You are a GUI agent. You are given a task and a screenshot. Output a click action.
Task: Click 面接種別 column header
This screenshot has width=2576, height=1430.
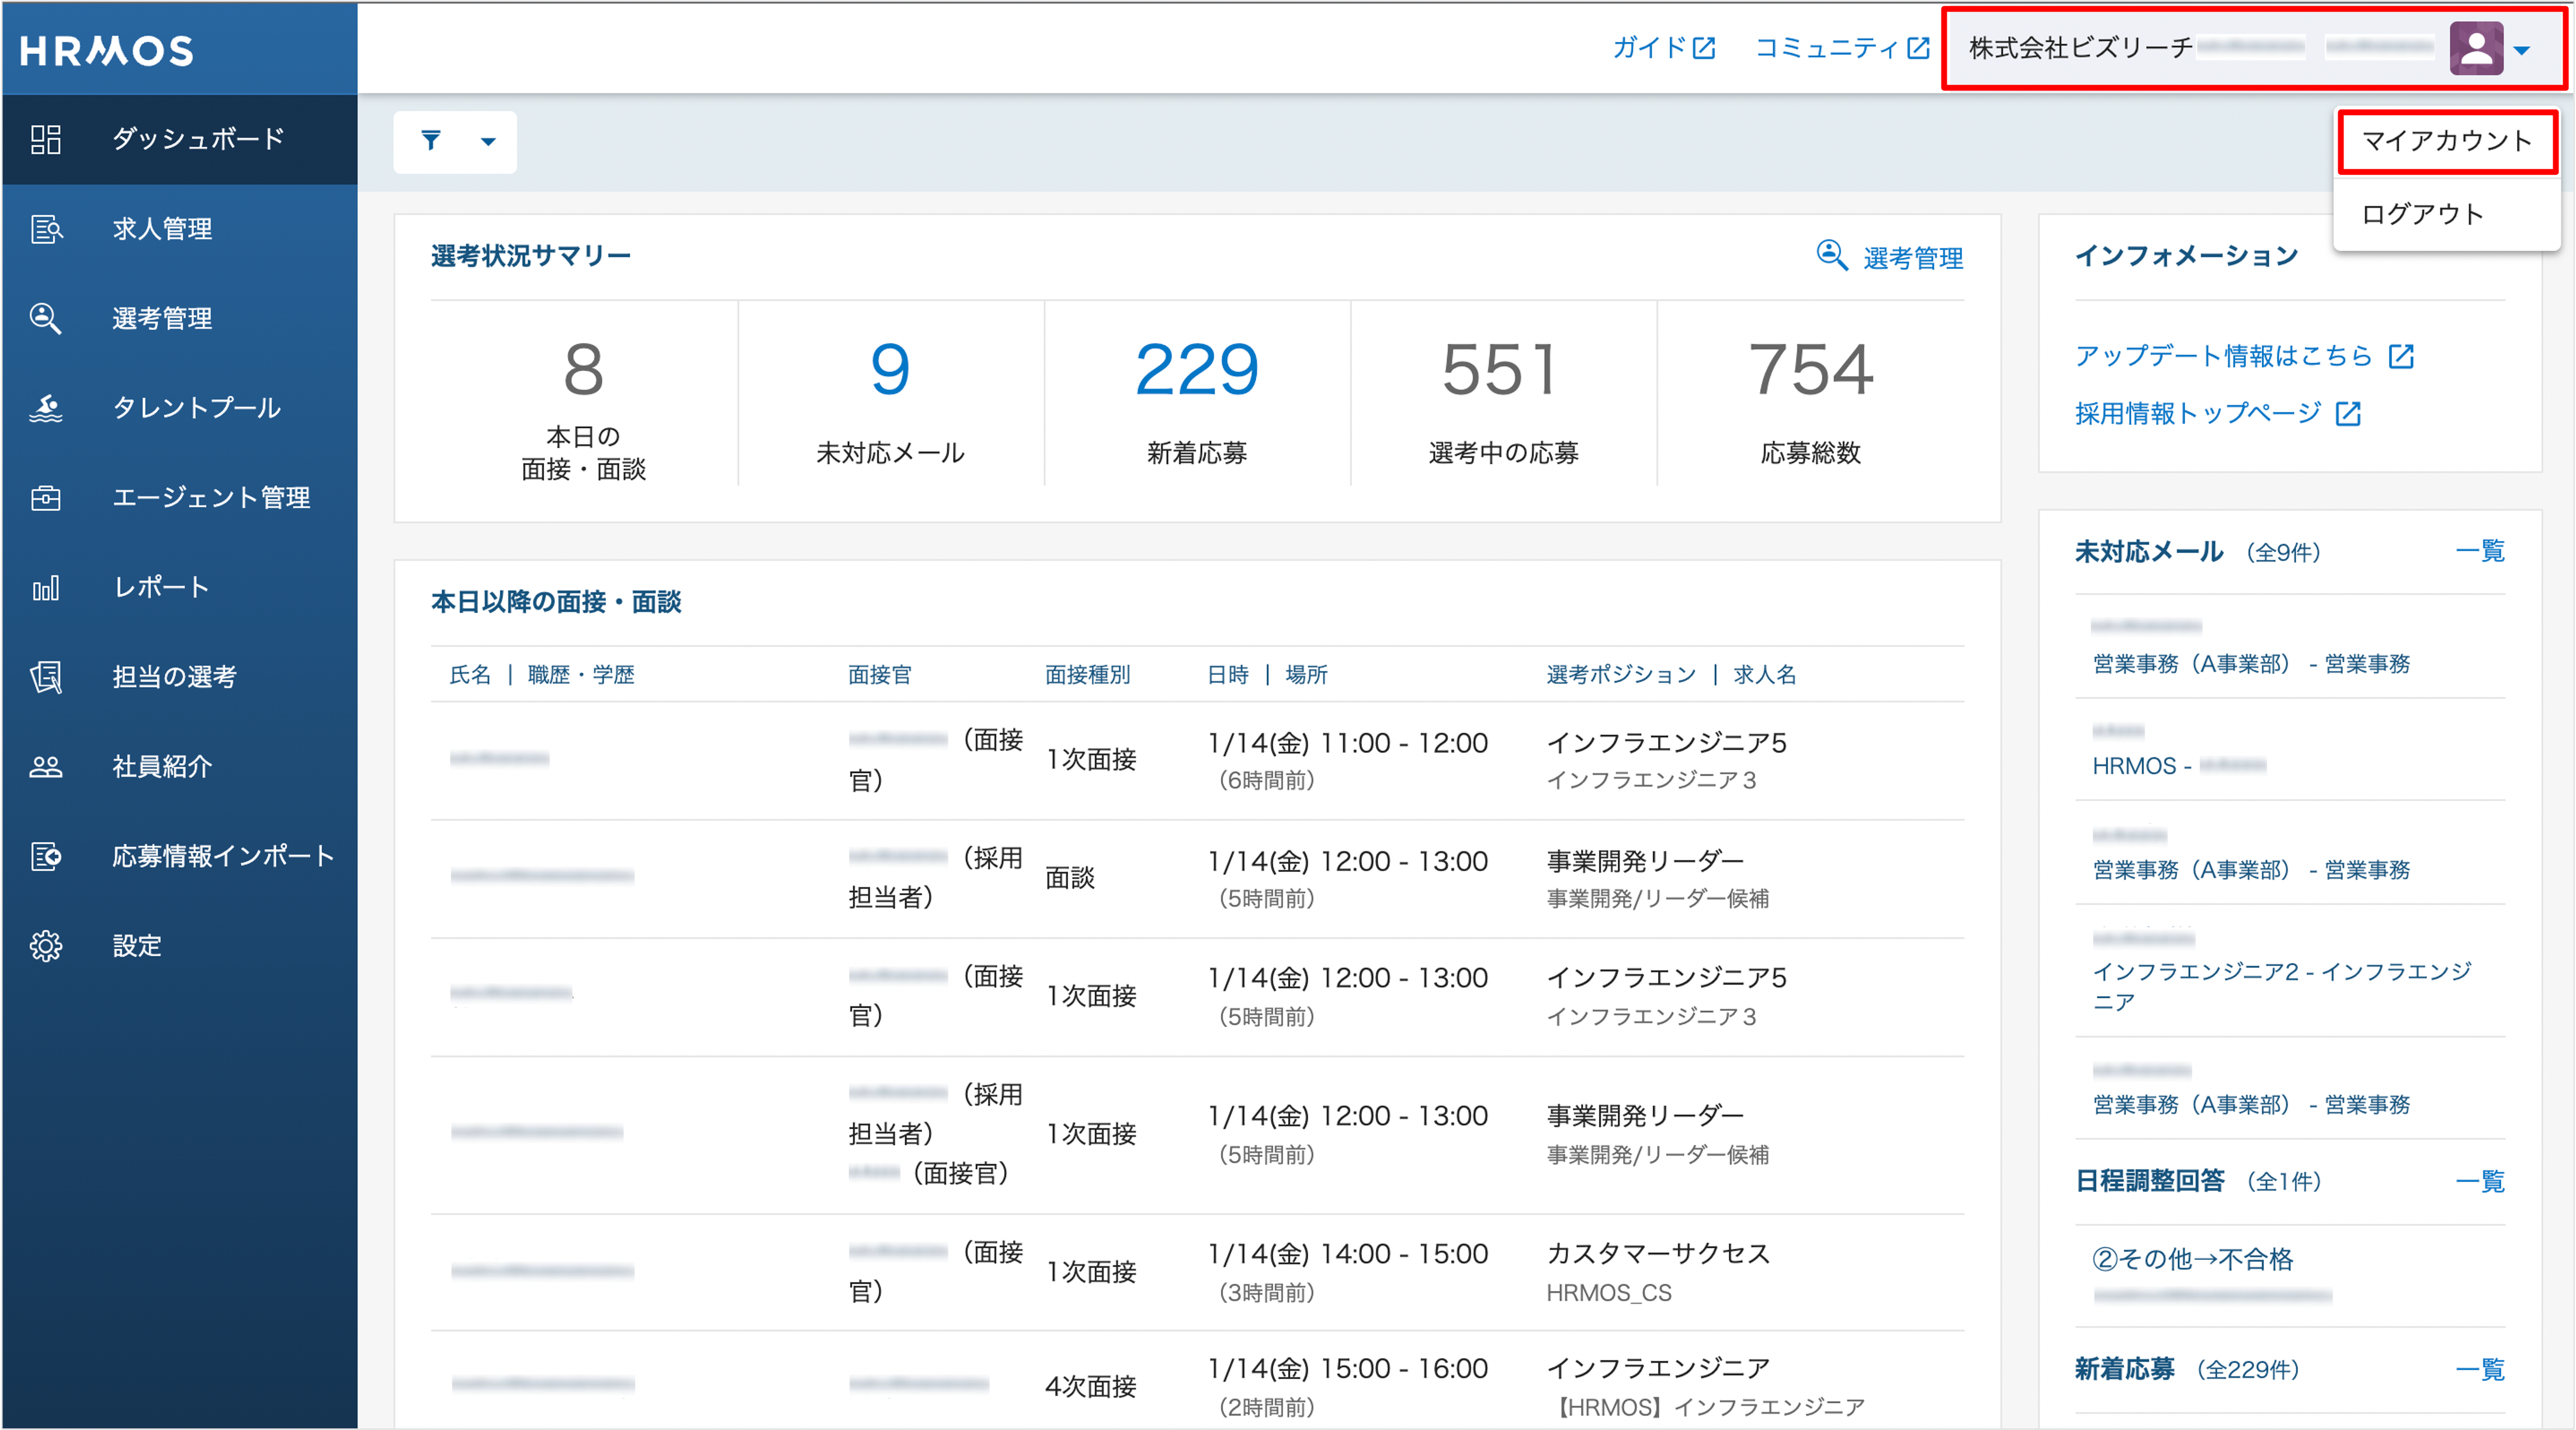click(1088, 675)
